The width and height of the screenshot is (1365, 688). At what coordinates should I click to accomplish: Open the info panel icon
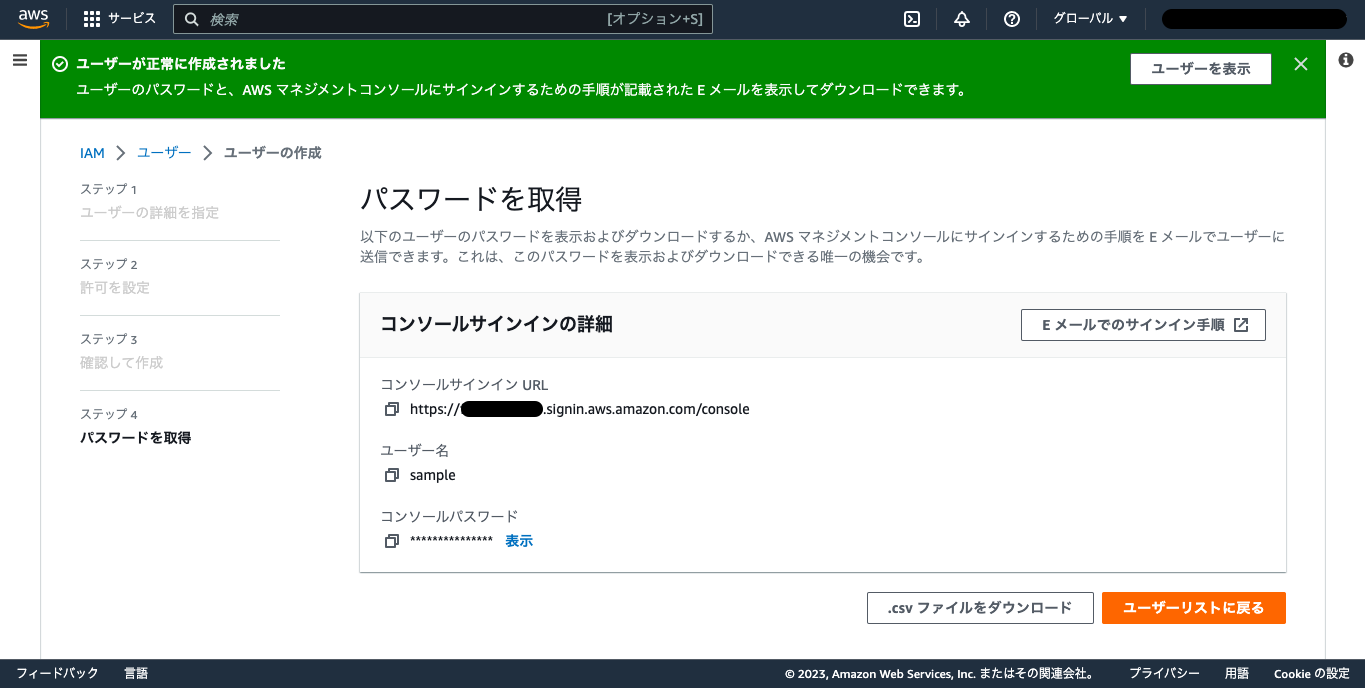click(1345, 60)
